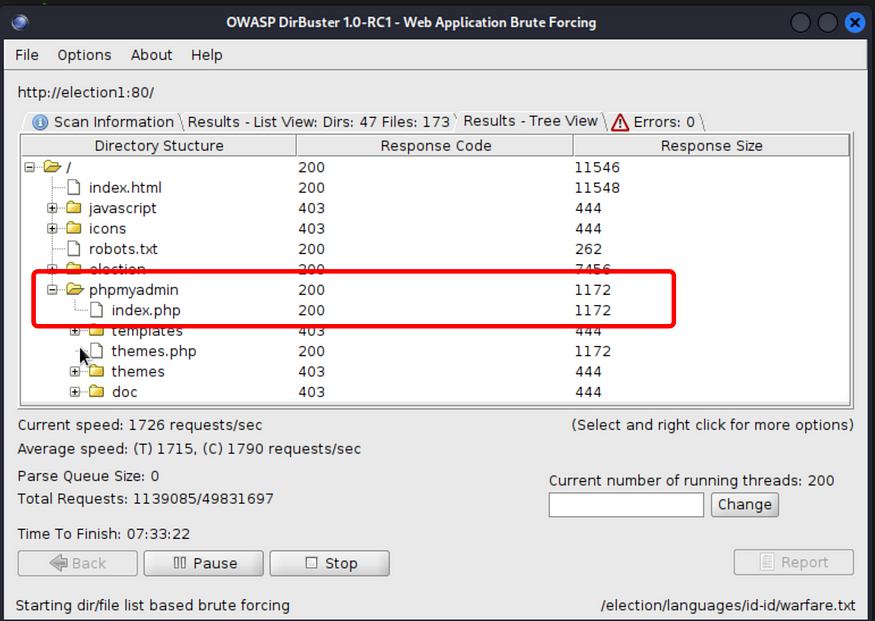Click the Change threads button
Viewport: 875px width, 621px height.
(x=744, y=504)
